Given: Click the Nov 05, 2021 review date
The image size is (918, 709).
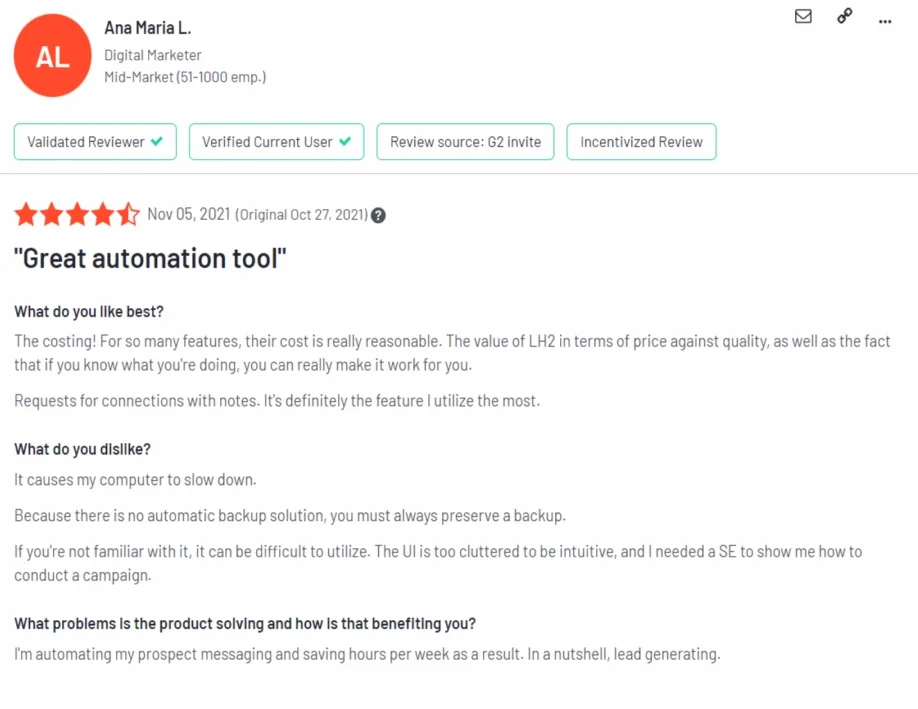Looking at the screenshot, I should [x=189, y=215].
